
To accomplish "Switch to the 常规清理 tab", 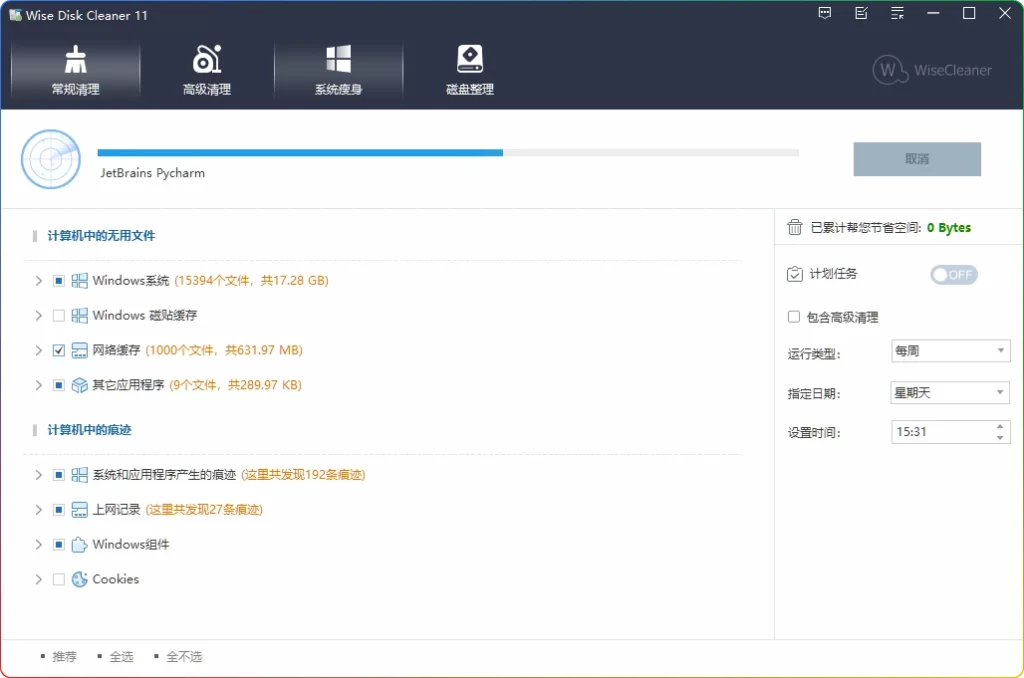I will (75, 68).
